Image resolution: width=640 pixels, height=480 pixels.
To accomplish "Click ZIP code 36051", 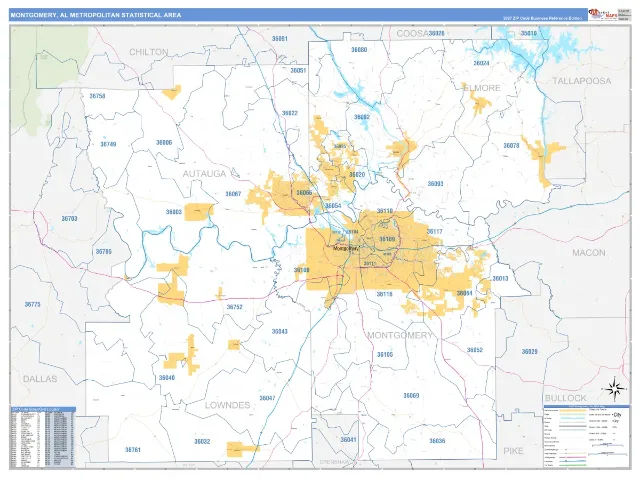I will pyautogui.click(x=298, y=71).
